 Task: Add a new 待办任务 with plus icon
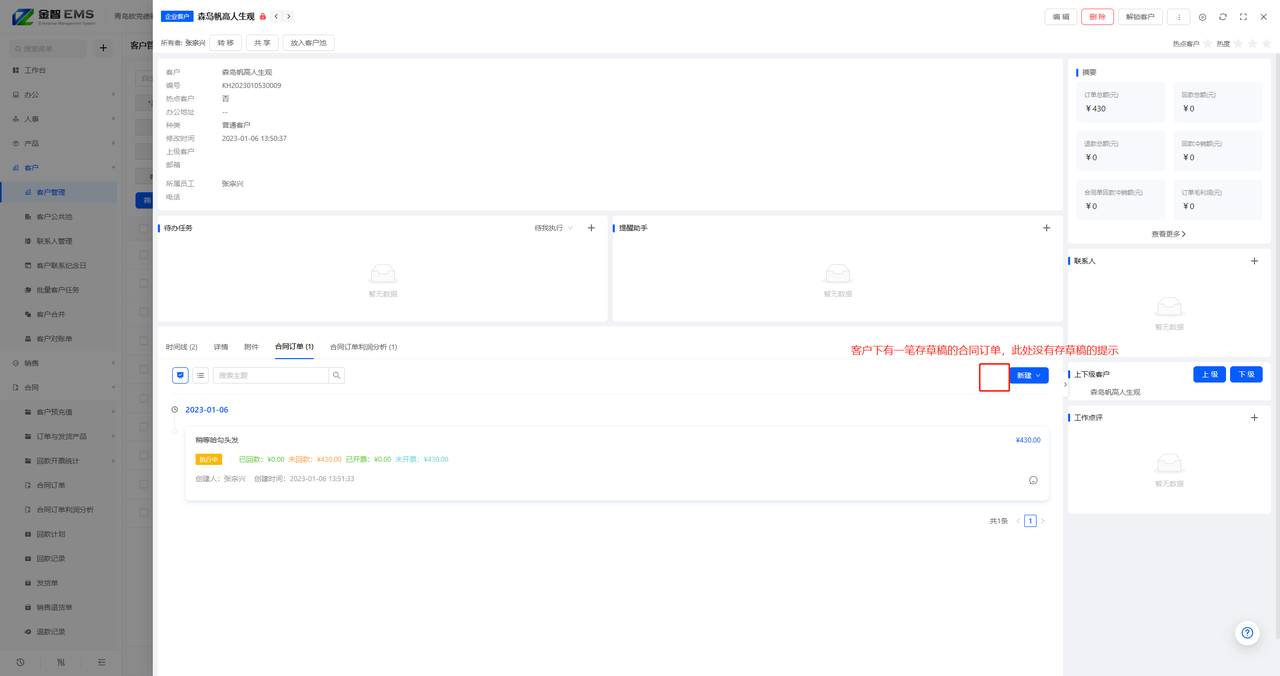pos(591,228)
